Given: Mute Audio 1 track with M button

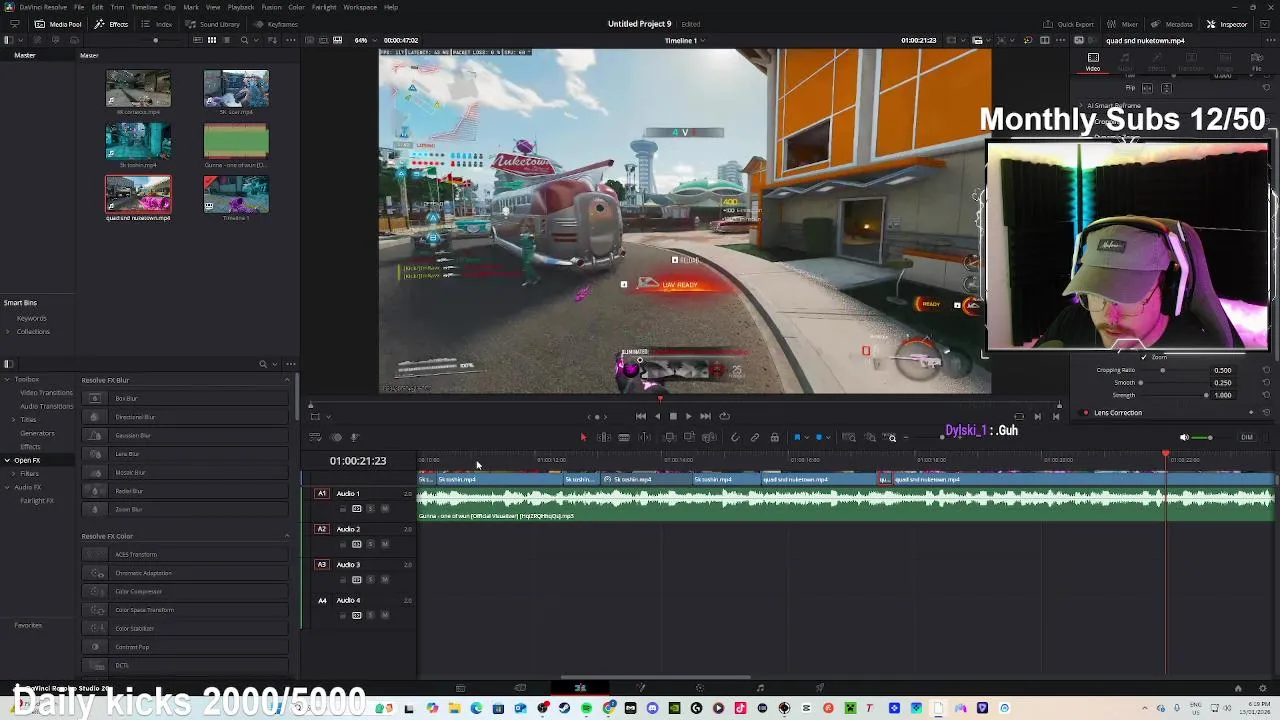Looking at the screenshot, I should tap(384, 508).
